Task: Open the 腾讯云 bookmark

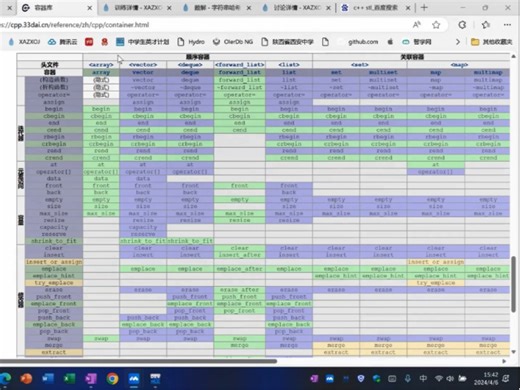Action: (63, 42)
